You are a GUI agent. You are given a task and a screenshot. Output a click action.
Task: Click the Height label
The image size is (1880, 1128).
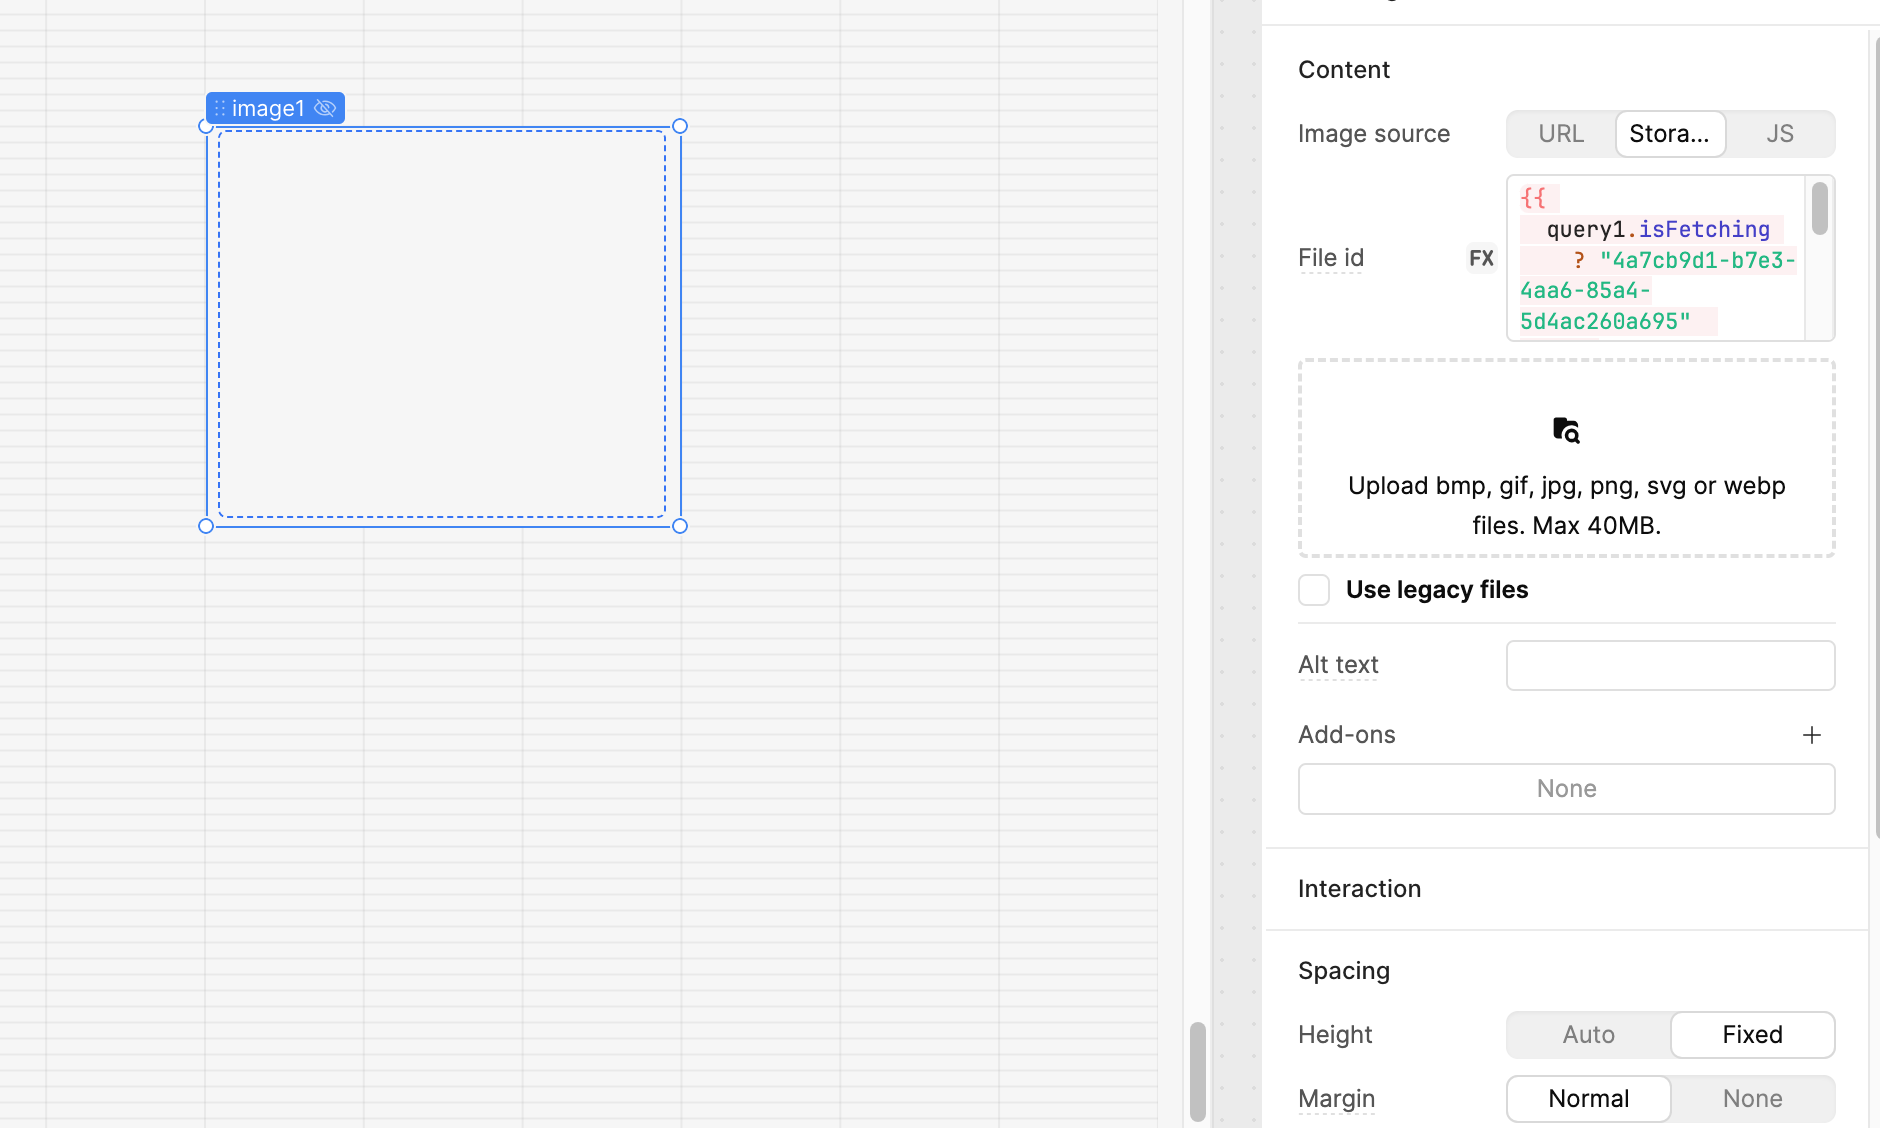click(1335, 1035)
